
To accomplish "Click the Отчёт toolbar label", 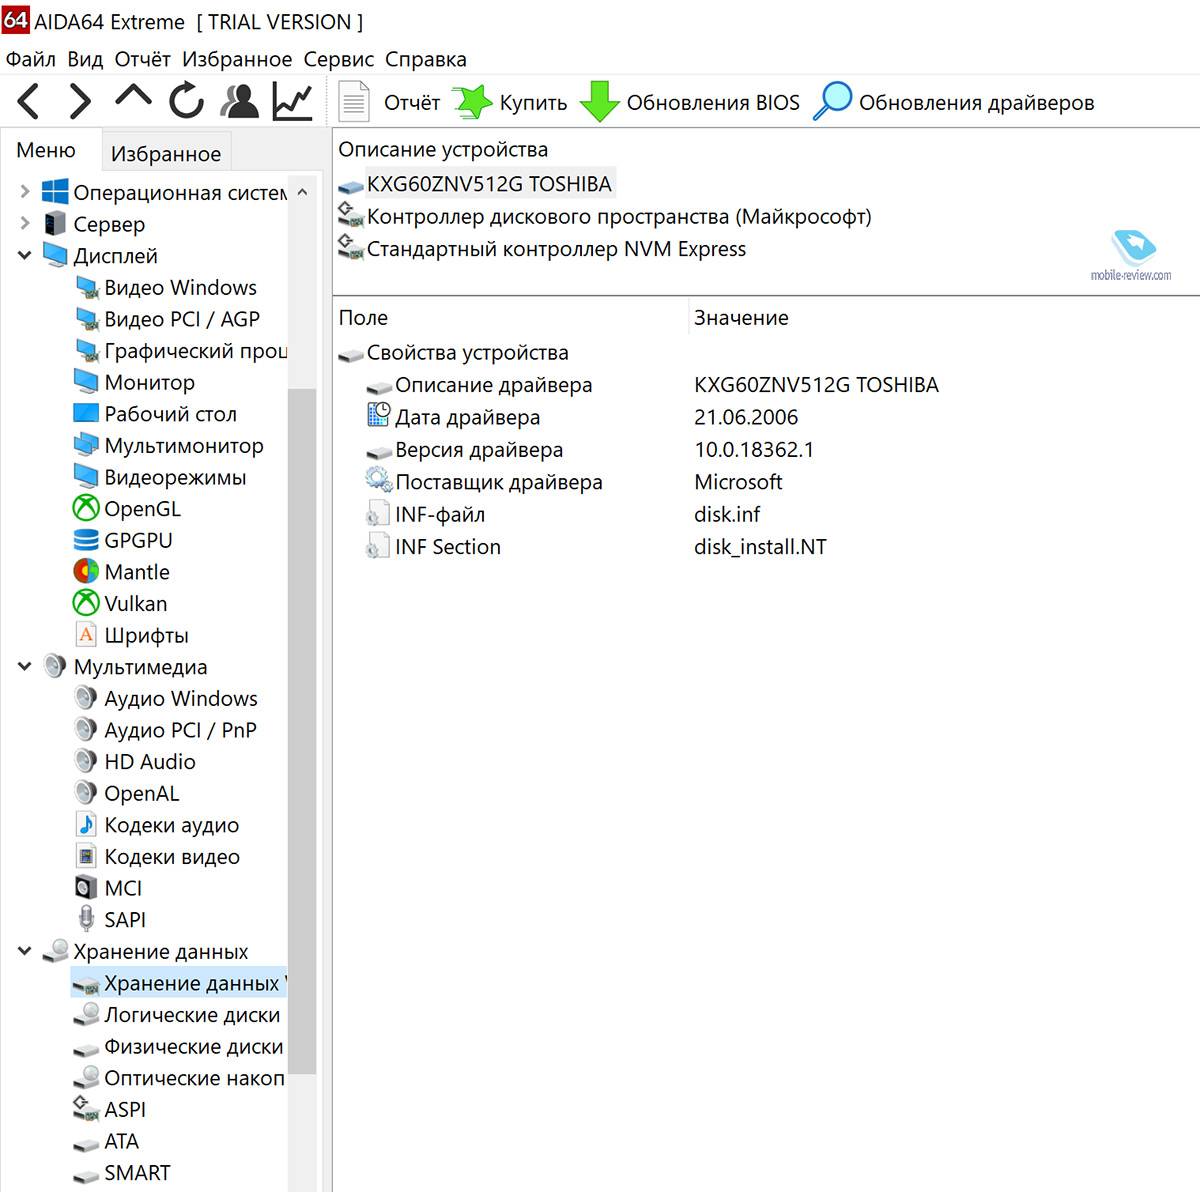I will pyautogui.click(x=412, y=103).
